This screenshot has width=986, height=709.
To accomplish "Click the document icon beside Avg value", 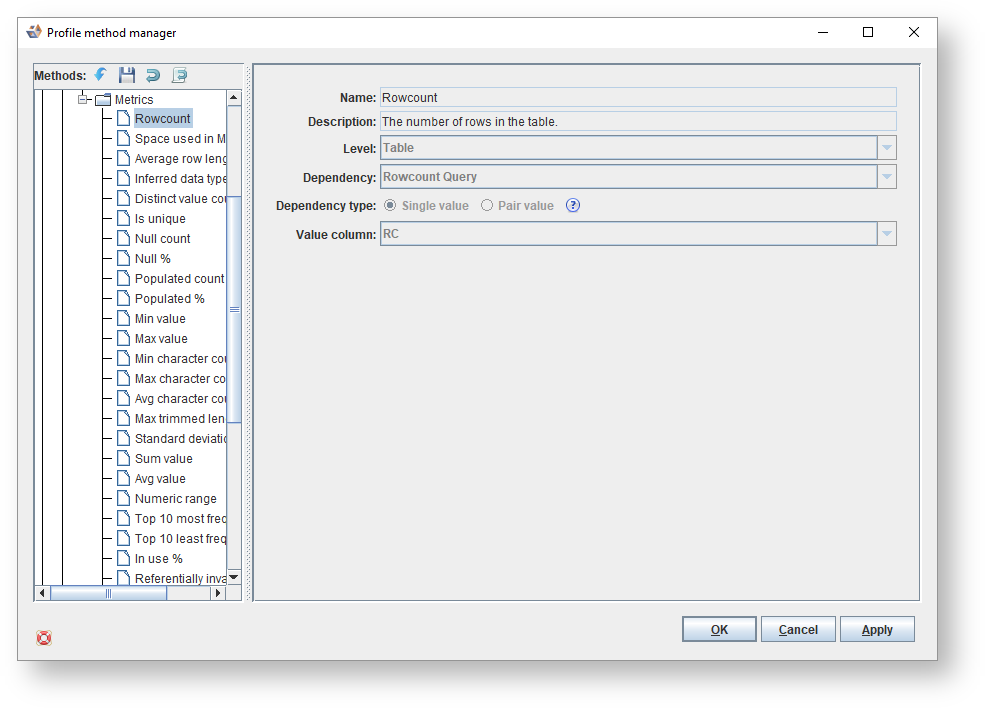I will tap(123, 479).
